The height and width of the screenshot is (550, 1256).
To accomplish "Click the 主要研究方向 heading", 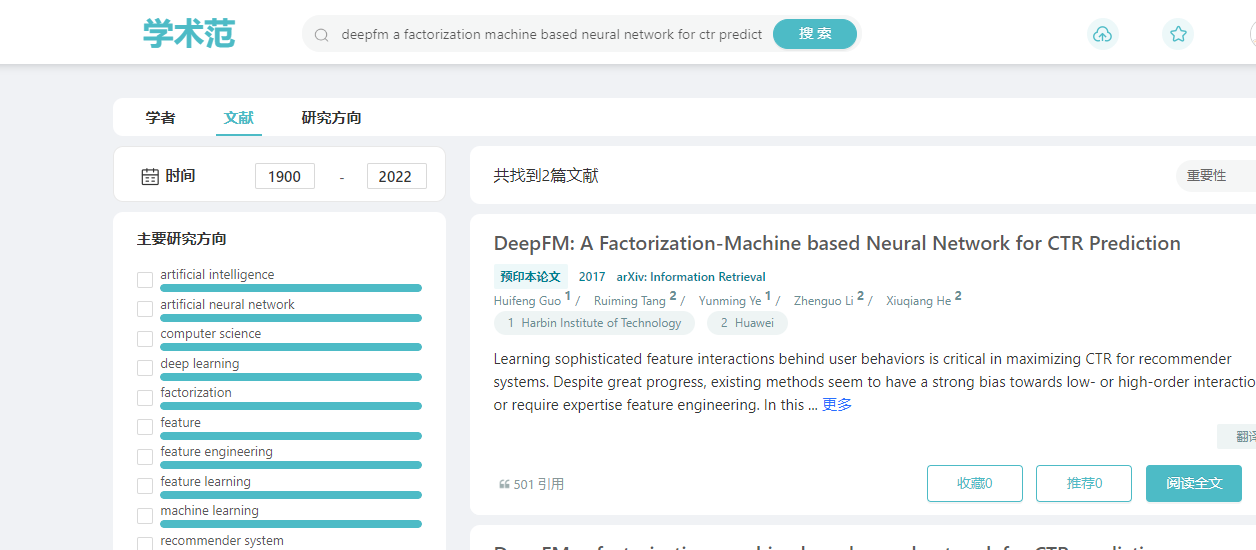I will coord(182,239).
